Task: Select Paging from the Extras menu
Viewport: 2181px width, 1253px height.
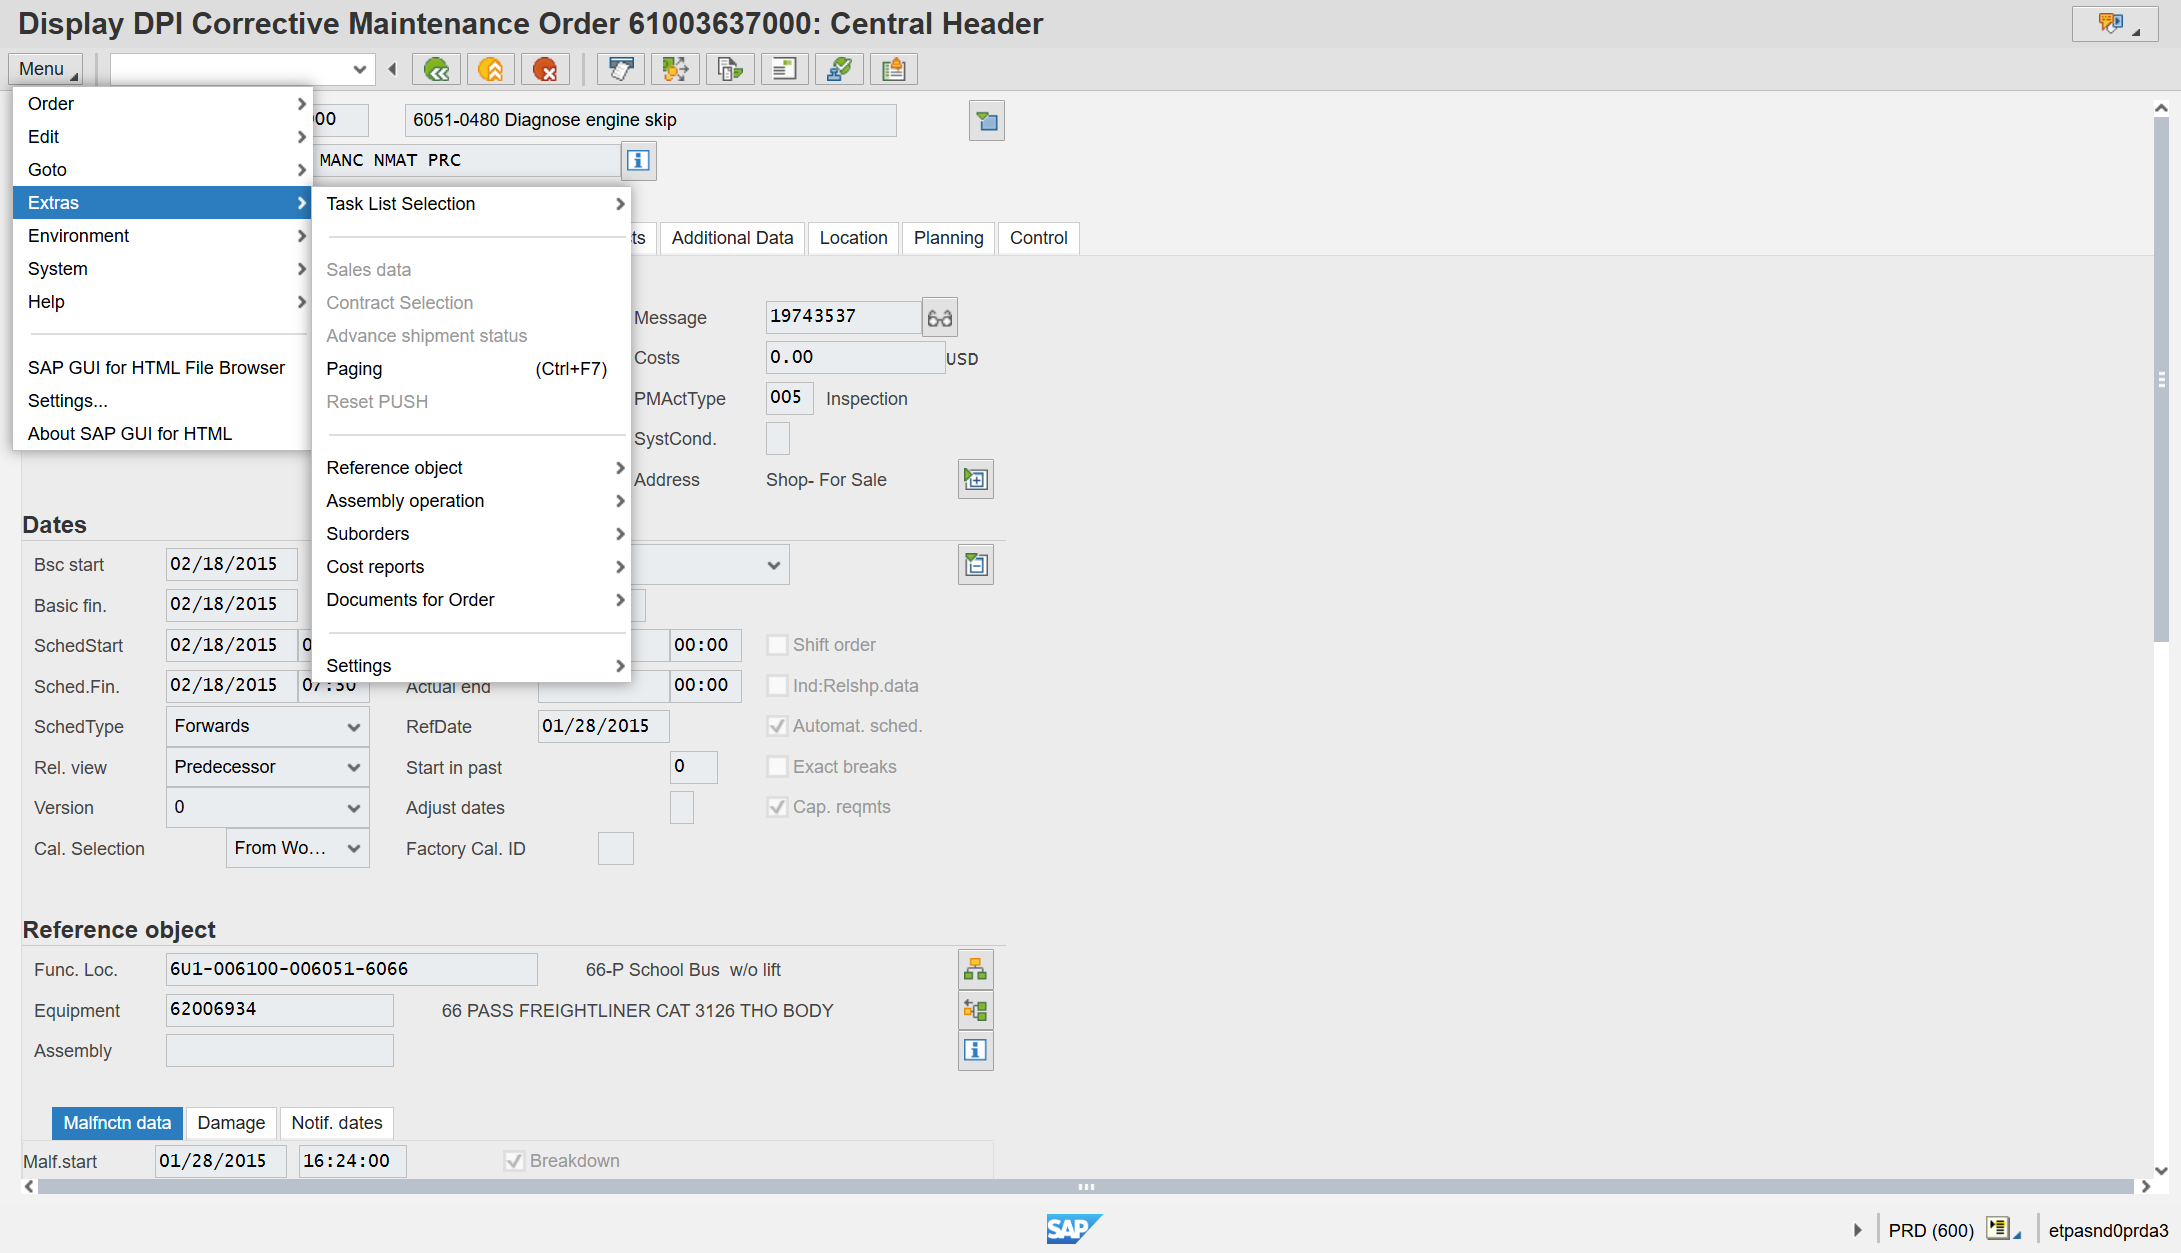Action: 472,369
